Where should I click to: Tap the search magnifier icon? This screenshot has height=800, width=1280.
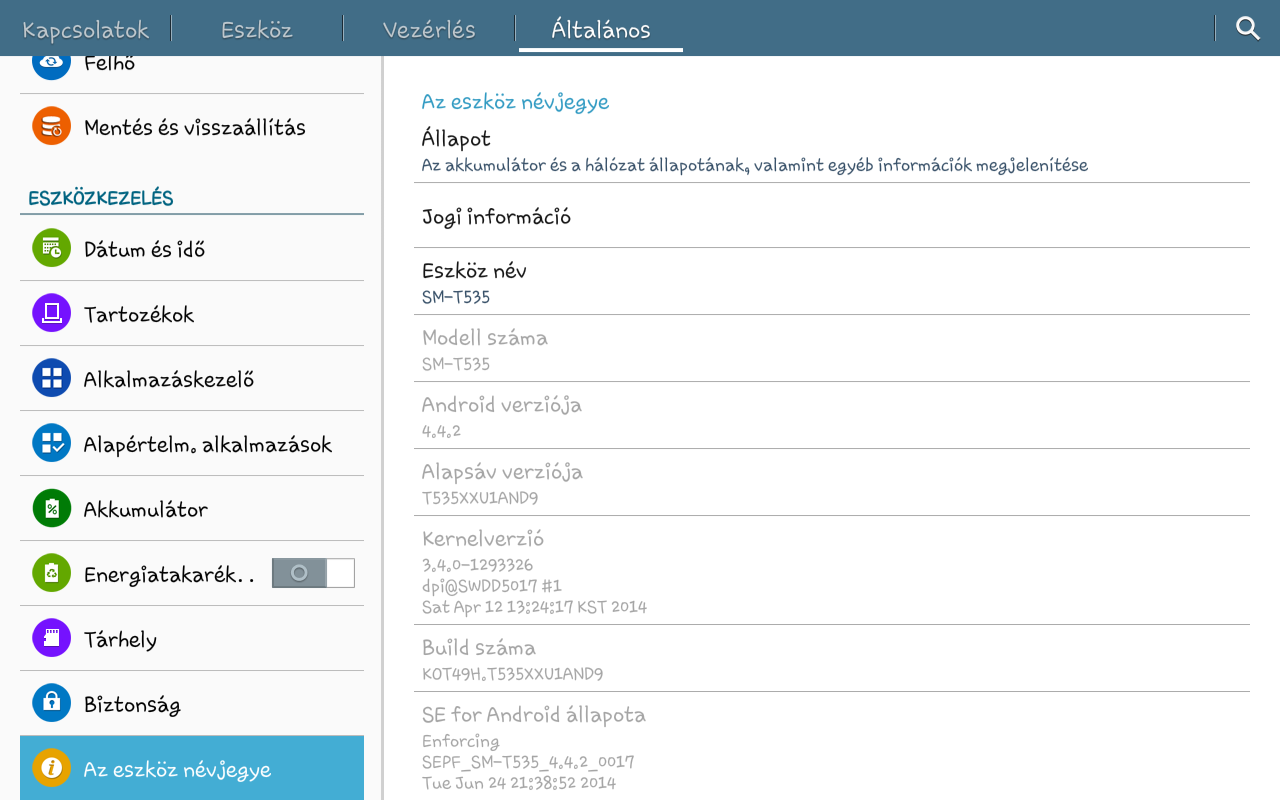click(x=1247, y=28)
